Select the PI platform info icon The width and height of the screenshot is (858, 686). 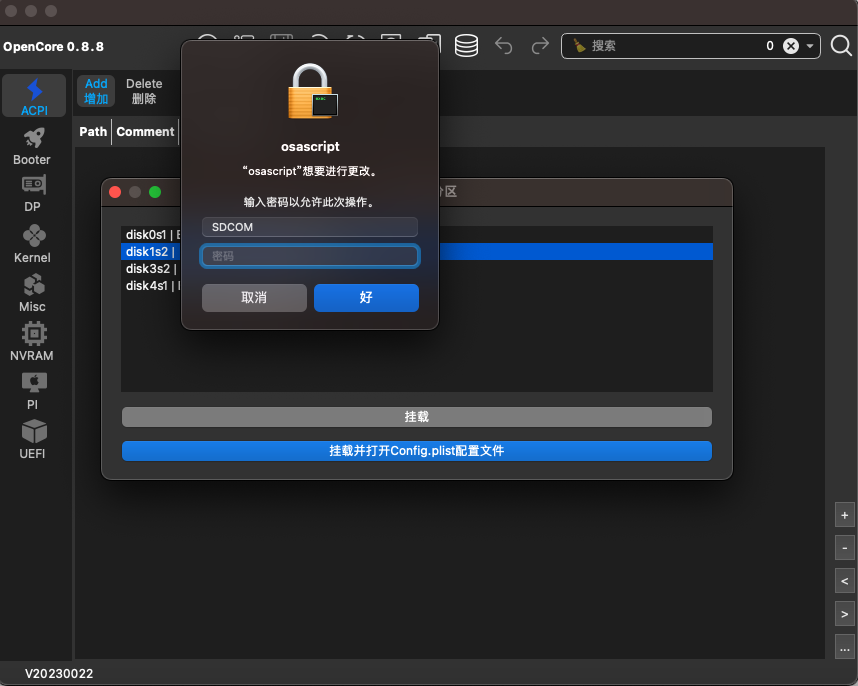(33, 391)
